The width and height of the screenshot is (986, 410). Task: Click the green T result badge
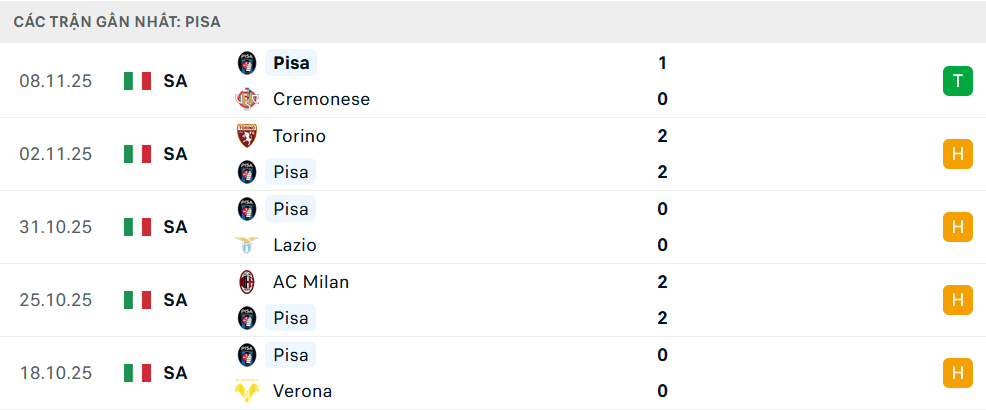click(x=957, y=81)
